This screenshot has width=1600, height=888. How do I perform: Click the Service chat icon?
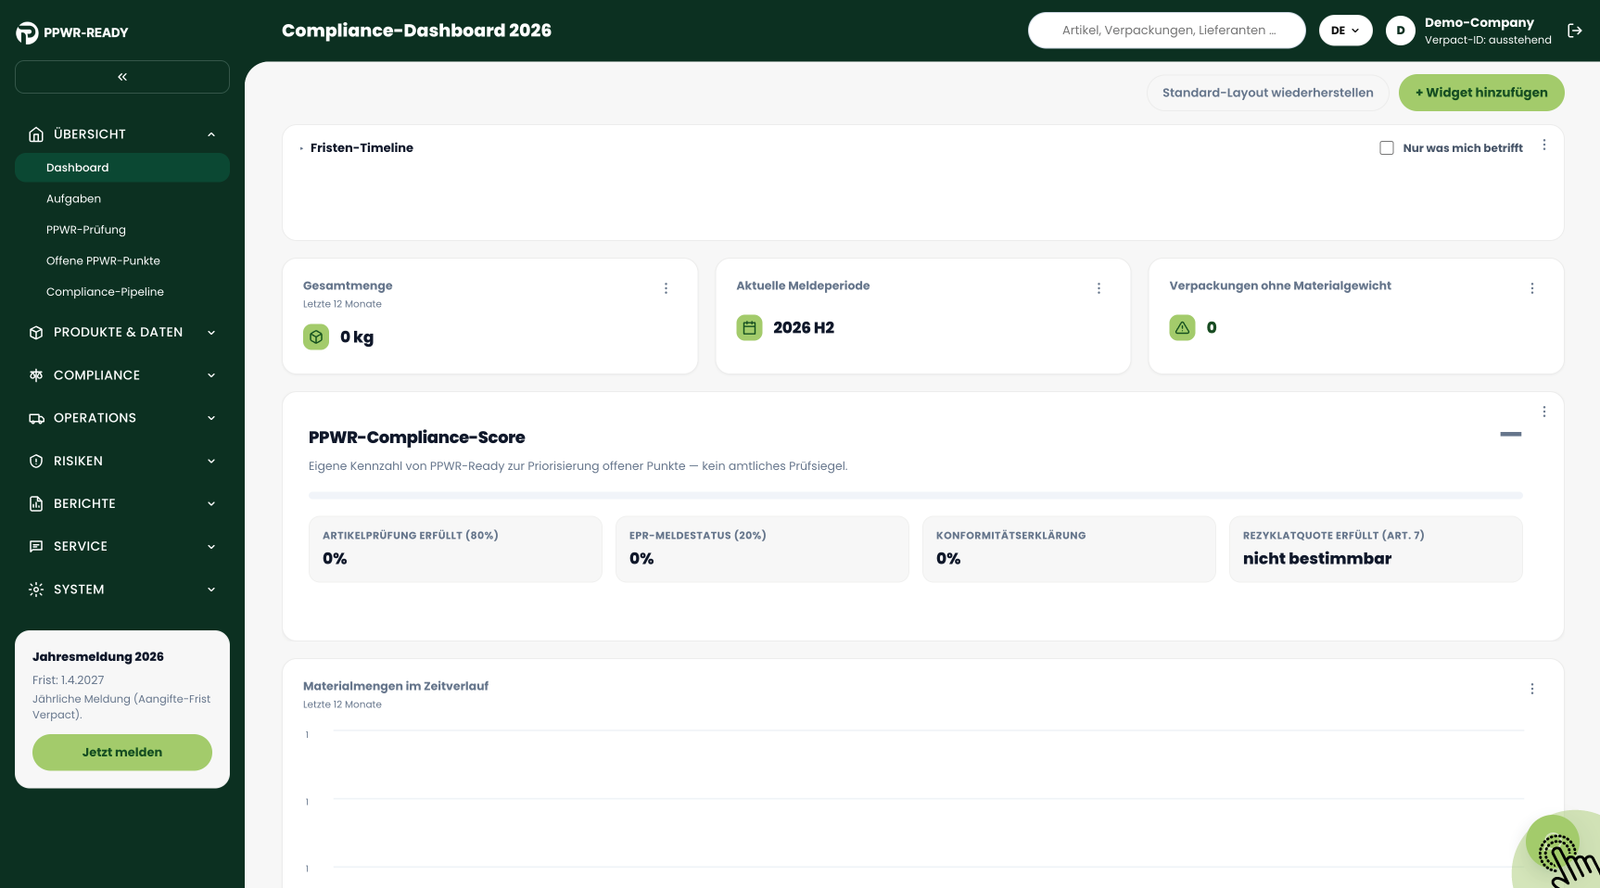pyautogui.click(x=36, y=546)
